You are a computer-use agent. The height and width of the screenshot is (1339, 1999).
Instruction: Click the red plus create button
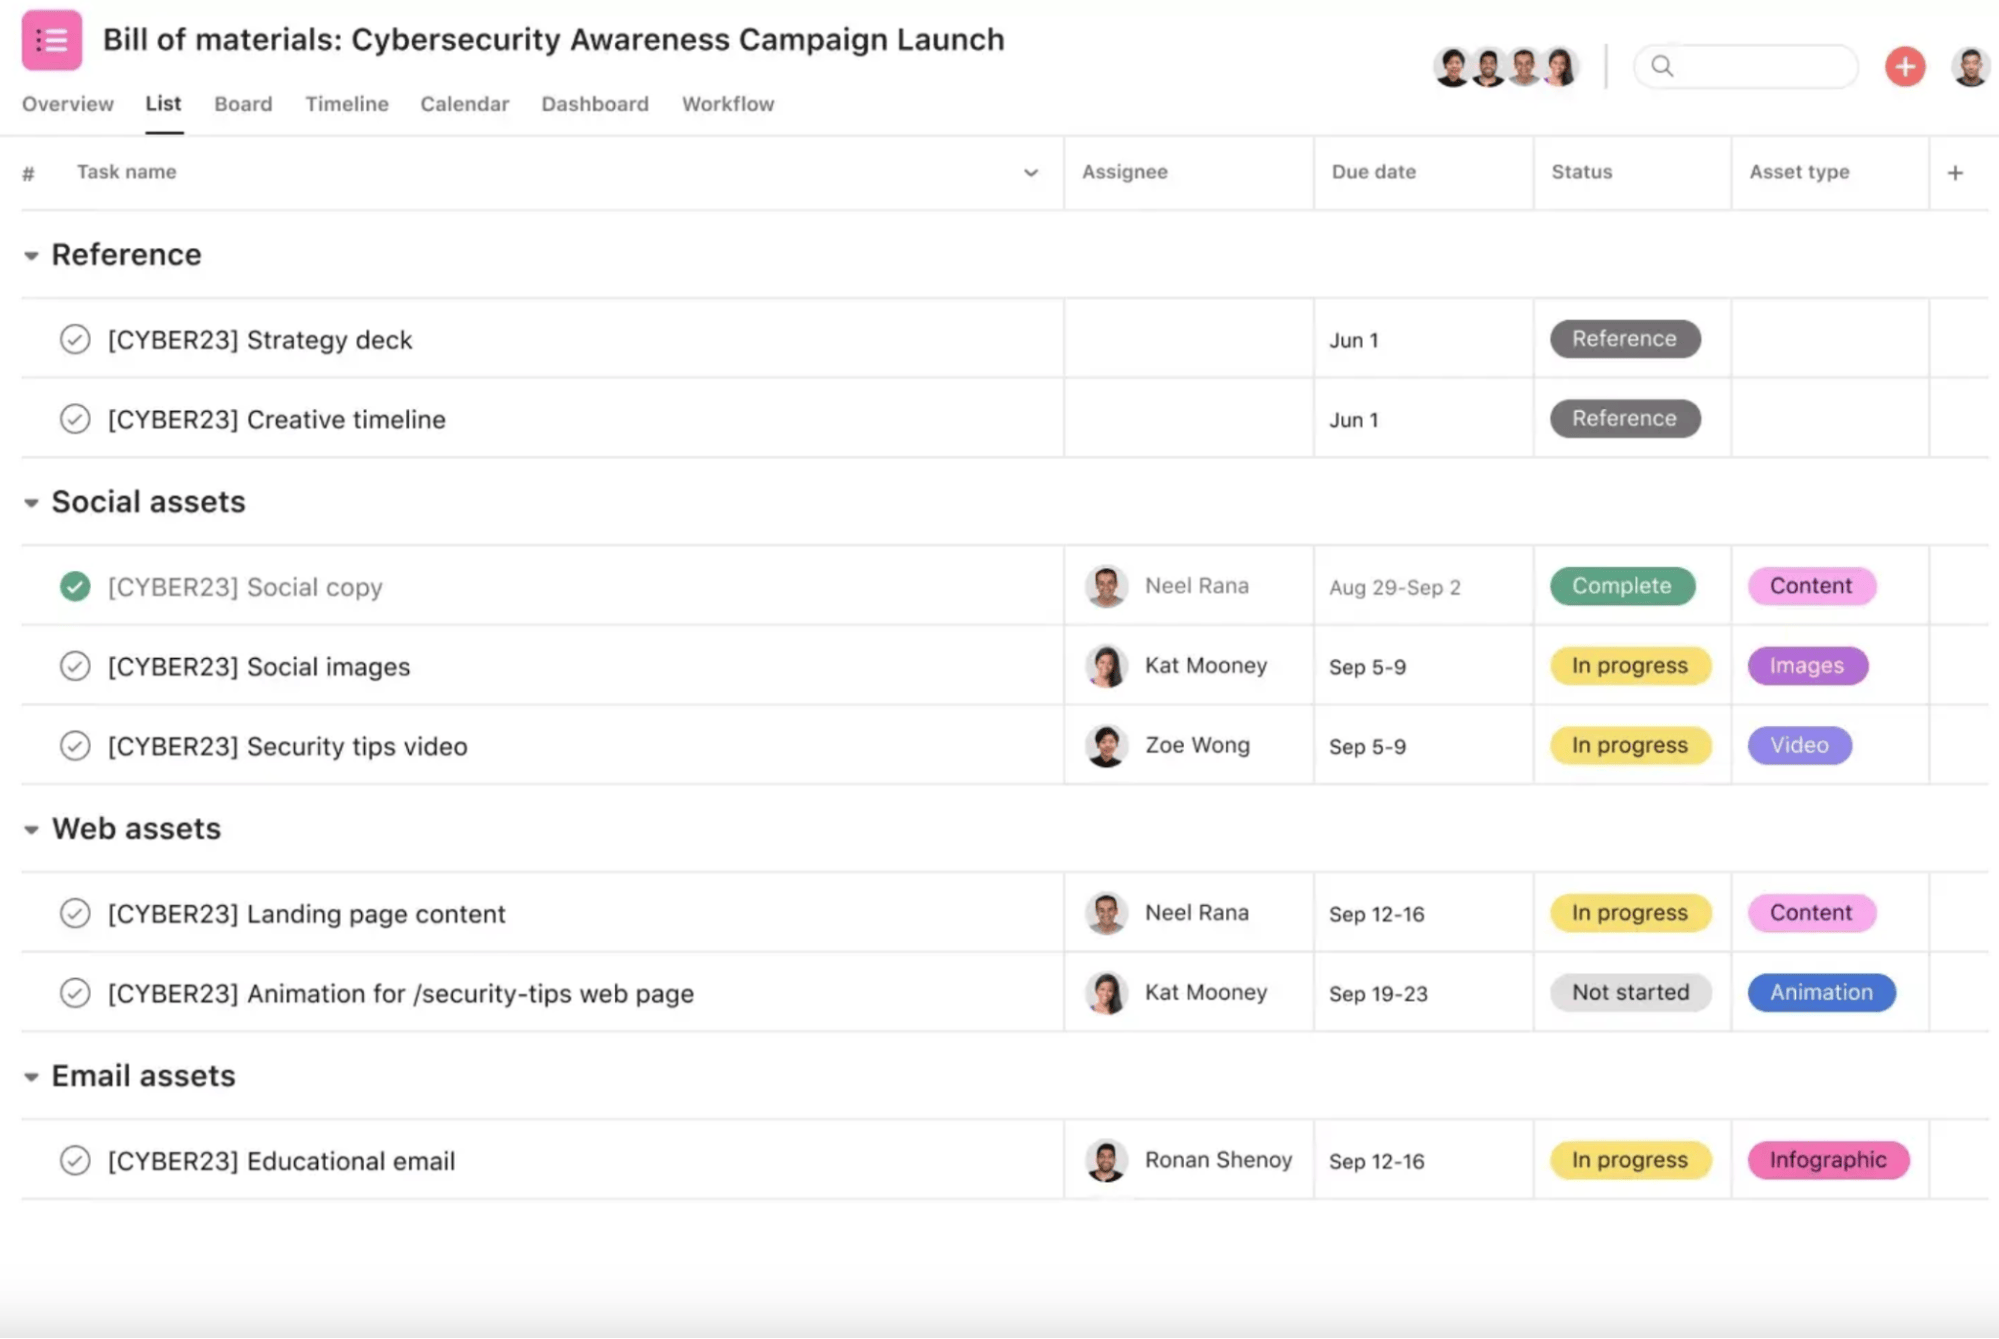tap(1904, 66)
